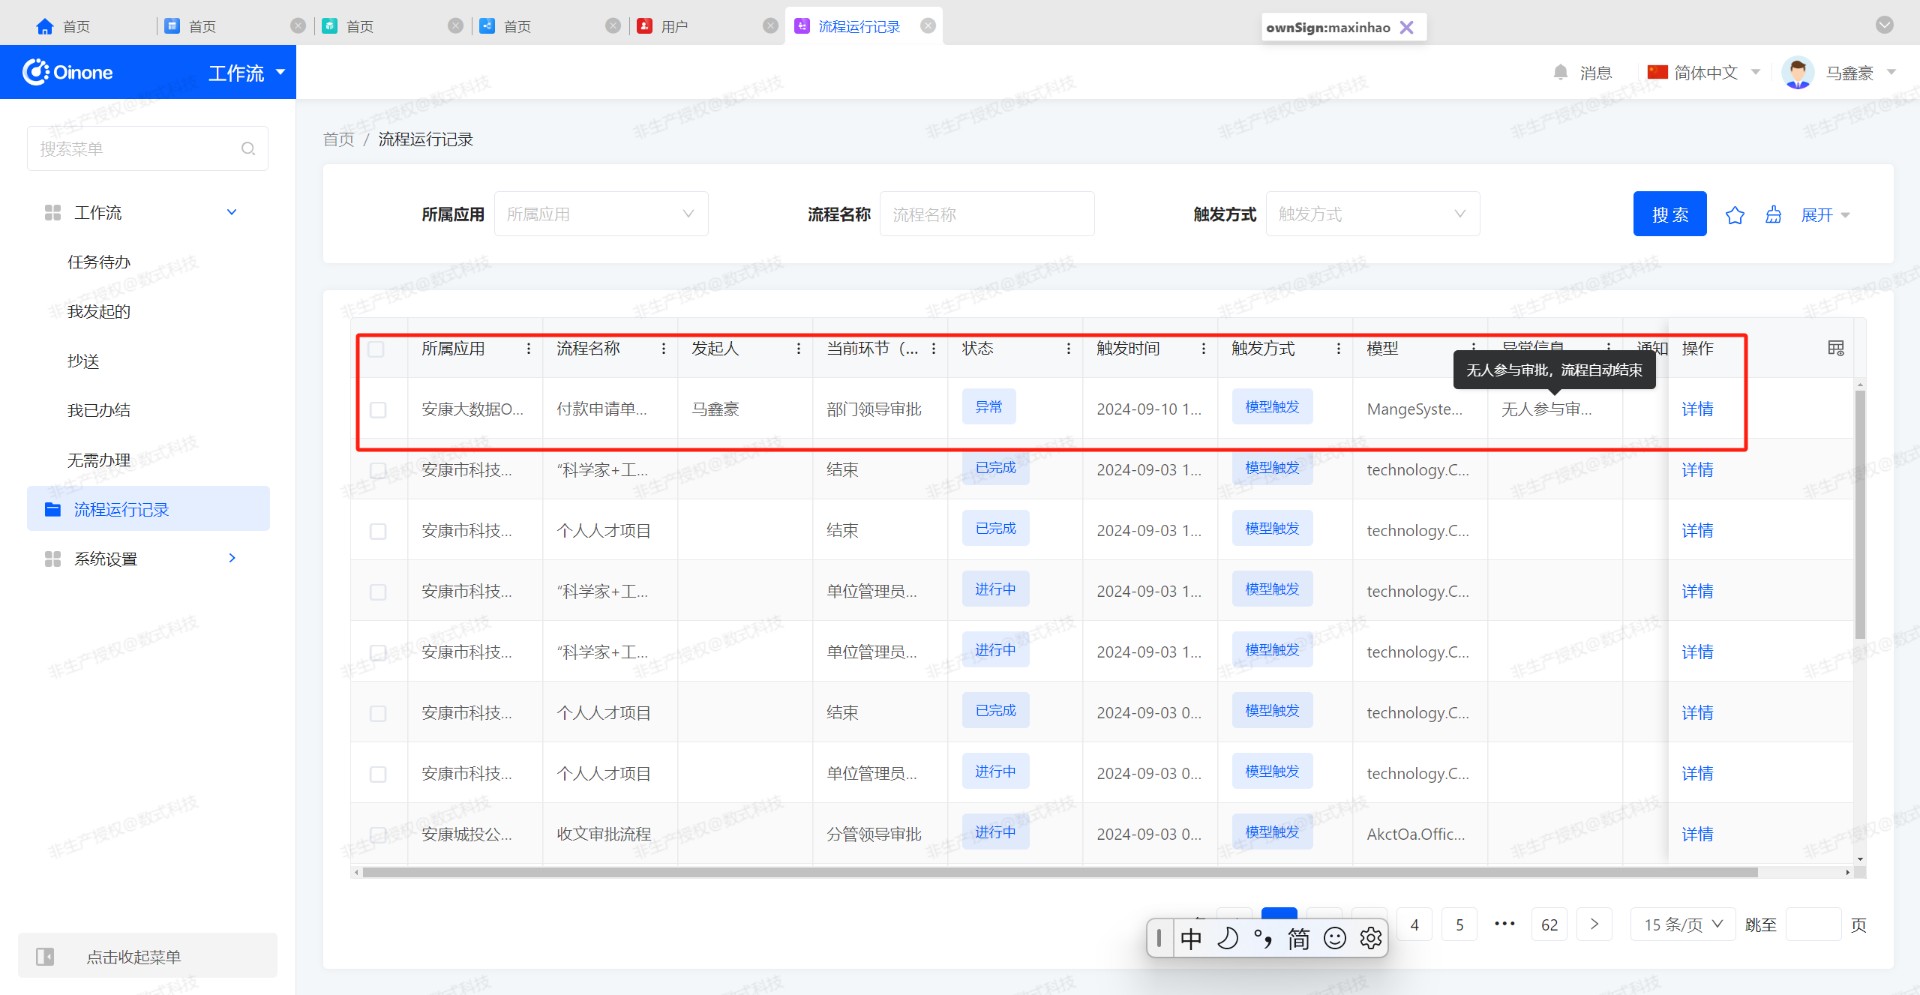Click the Oinone logo
This screenshot has width=1920, height=995.
click(68, 72)
